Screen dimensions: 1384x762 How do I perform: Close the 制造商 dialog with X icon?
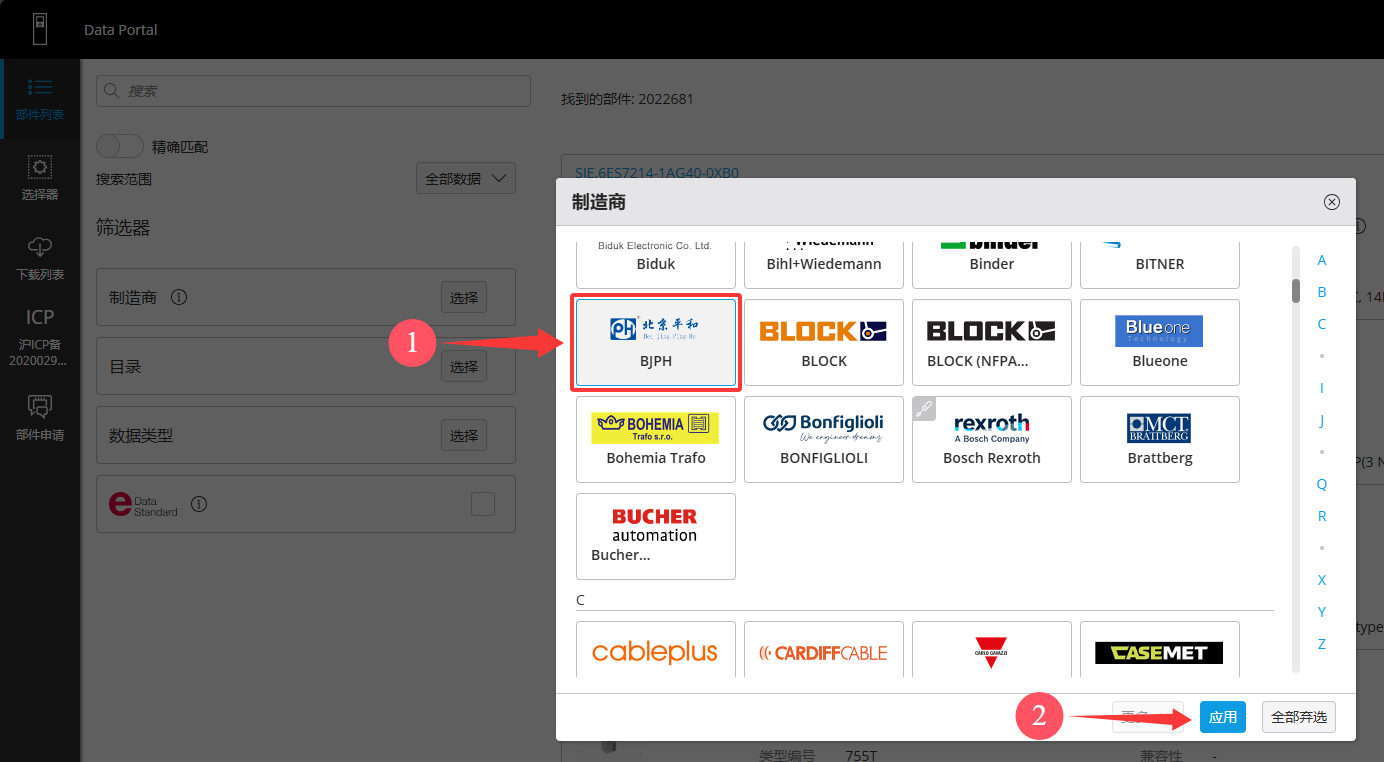1331,202
